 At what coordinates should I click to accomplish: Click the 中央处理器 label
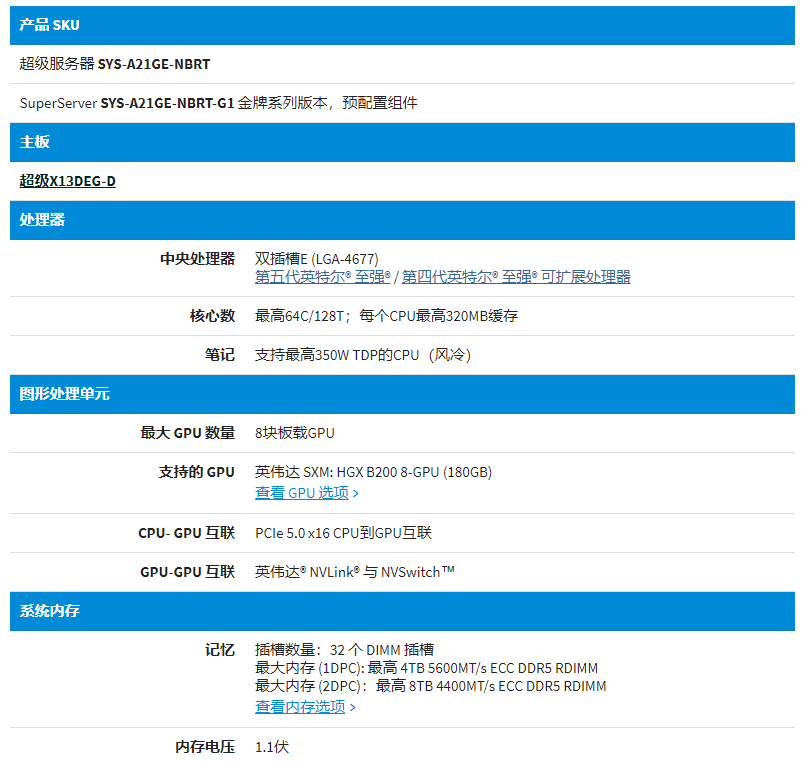pyautogui.click(x=197, y=259)
